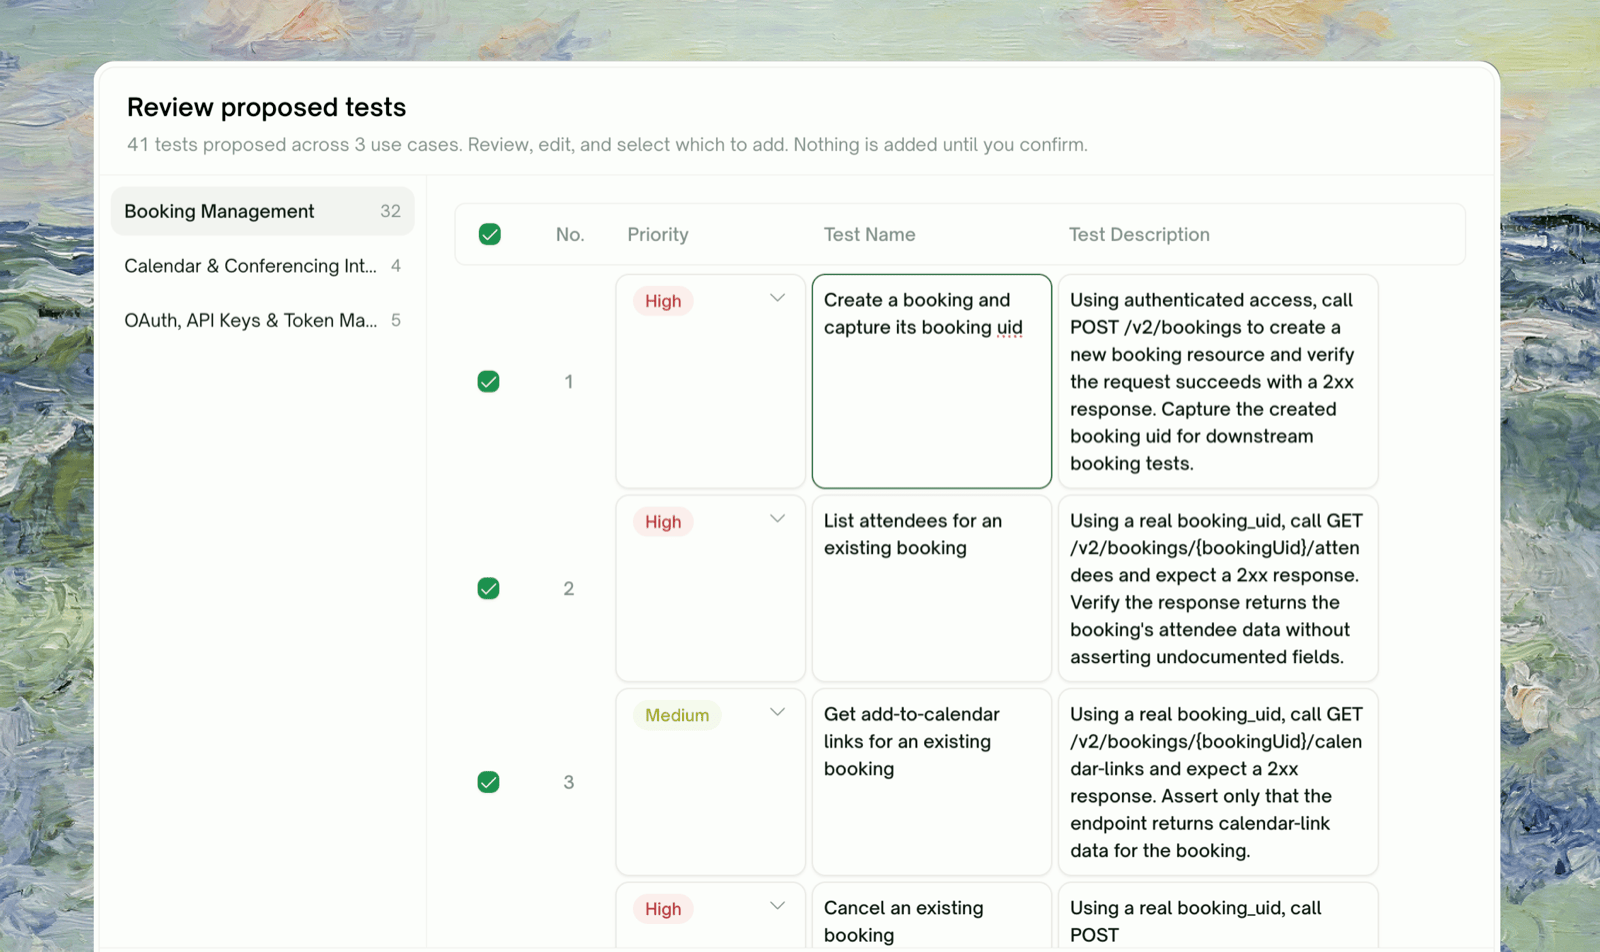
Task: Edit description mentioning calendar-links endpoint
Action: [1218, 782]
